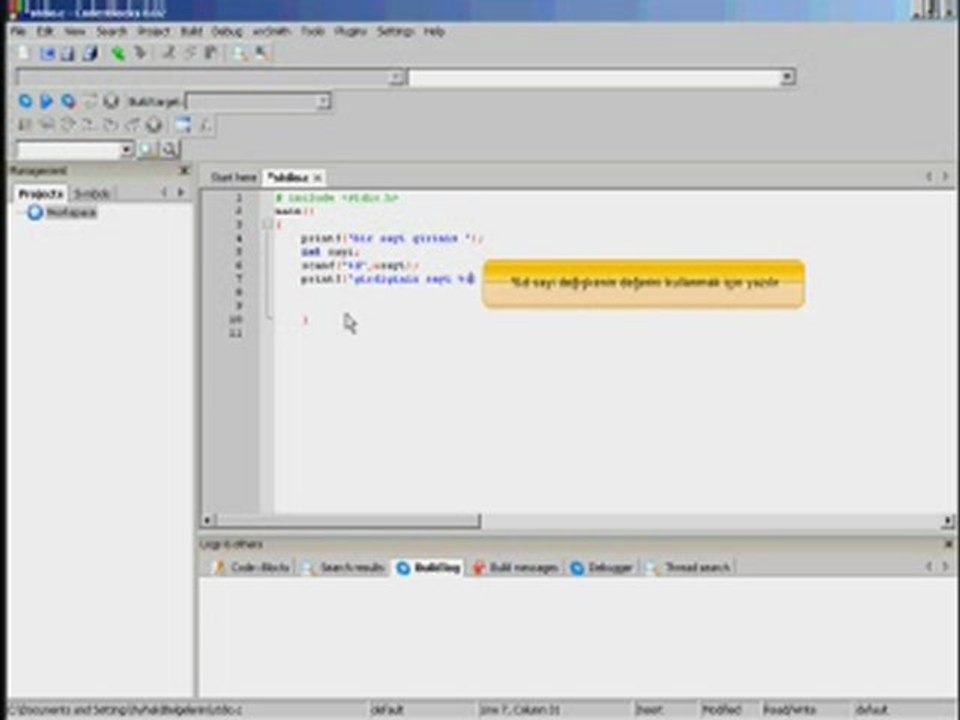The width and height of the screenshot is (960, 720).
Task: Collapse the code fold marker at line 3
Action: pyautogui.click(x=268, y=225)
